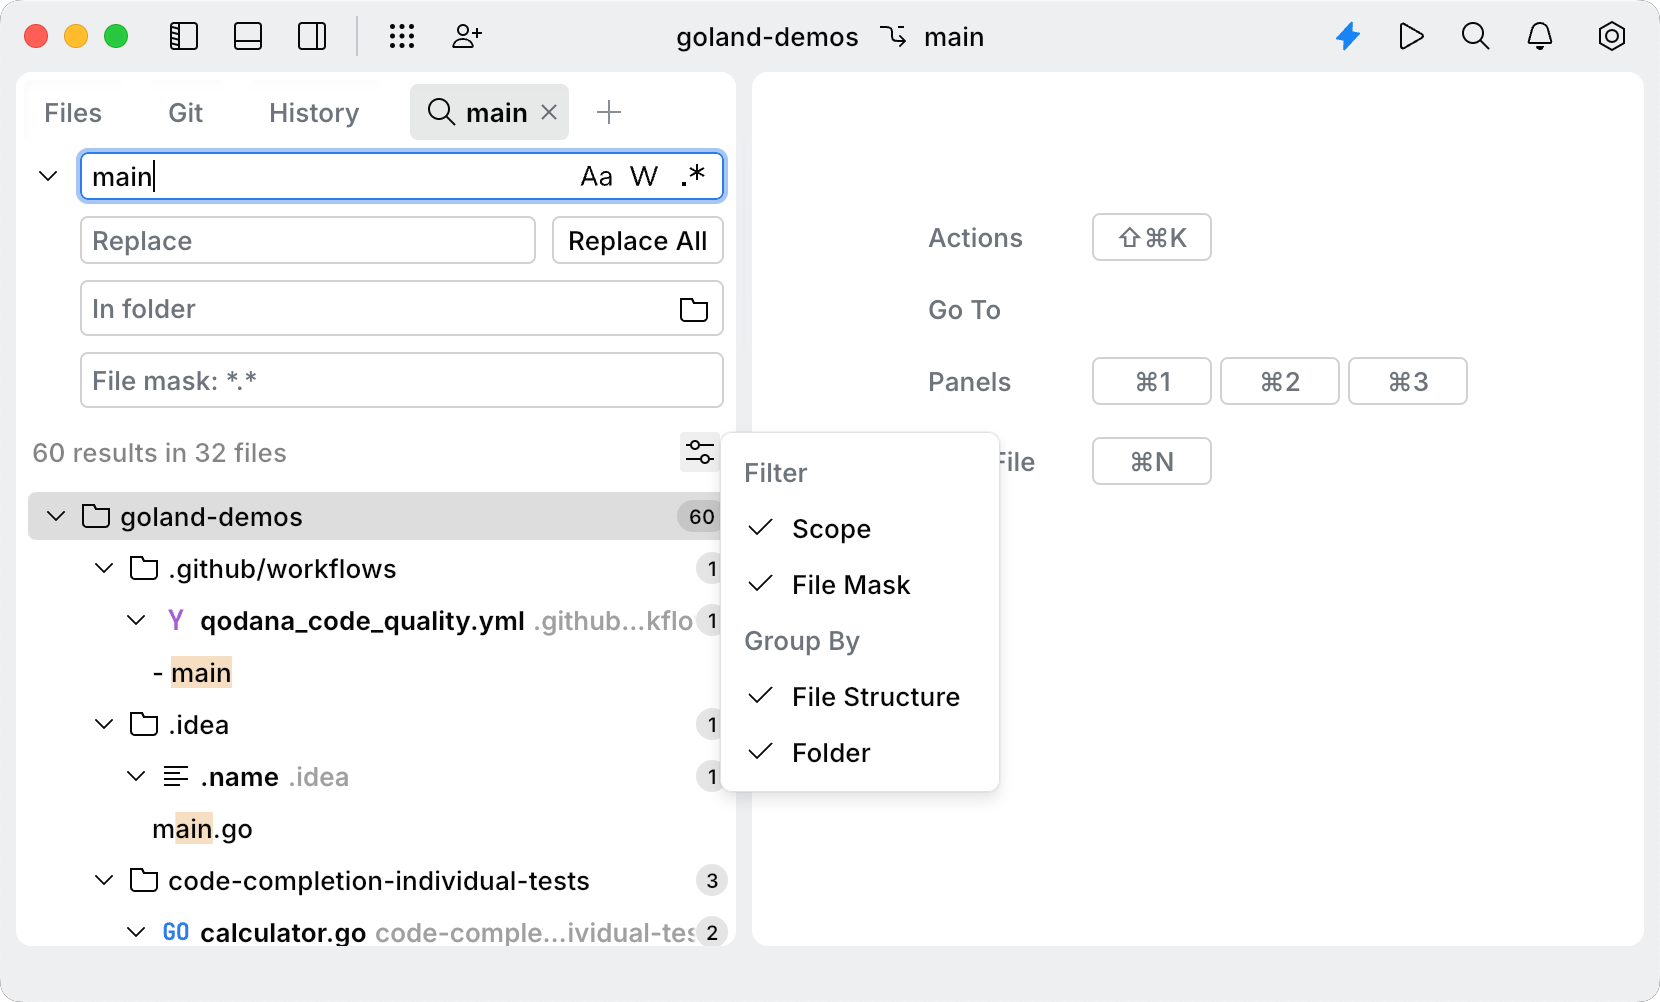Collapse the .idea folder results
The height and width of the screenshot is (1002, 1660).
[x=104, y=724]
